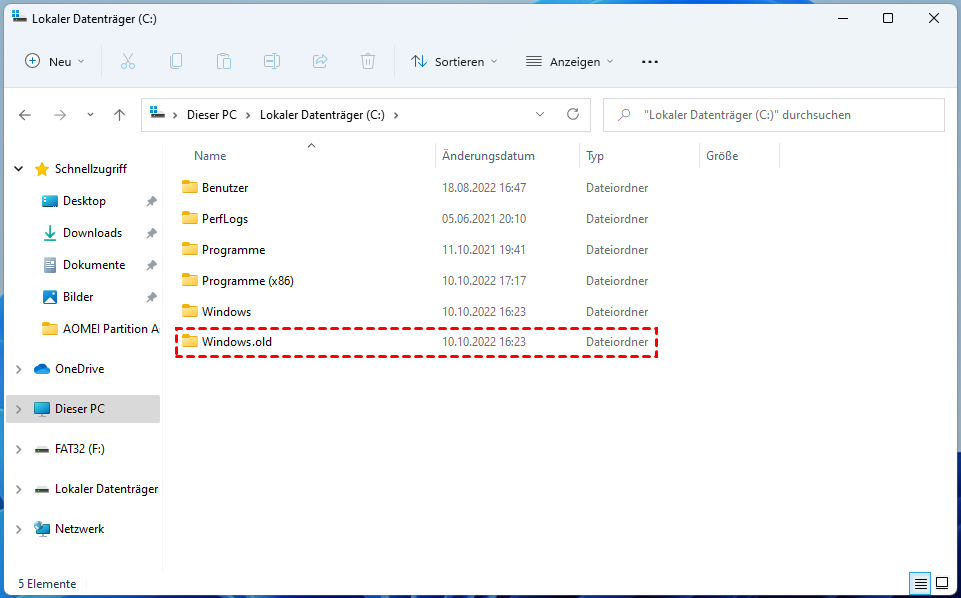Open the three-dots more options menu
This screenshot has width=961, height=598.
(650, 62)
